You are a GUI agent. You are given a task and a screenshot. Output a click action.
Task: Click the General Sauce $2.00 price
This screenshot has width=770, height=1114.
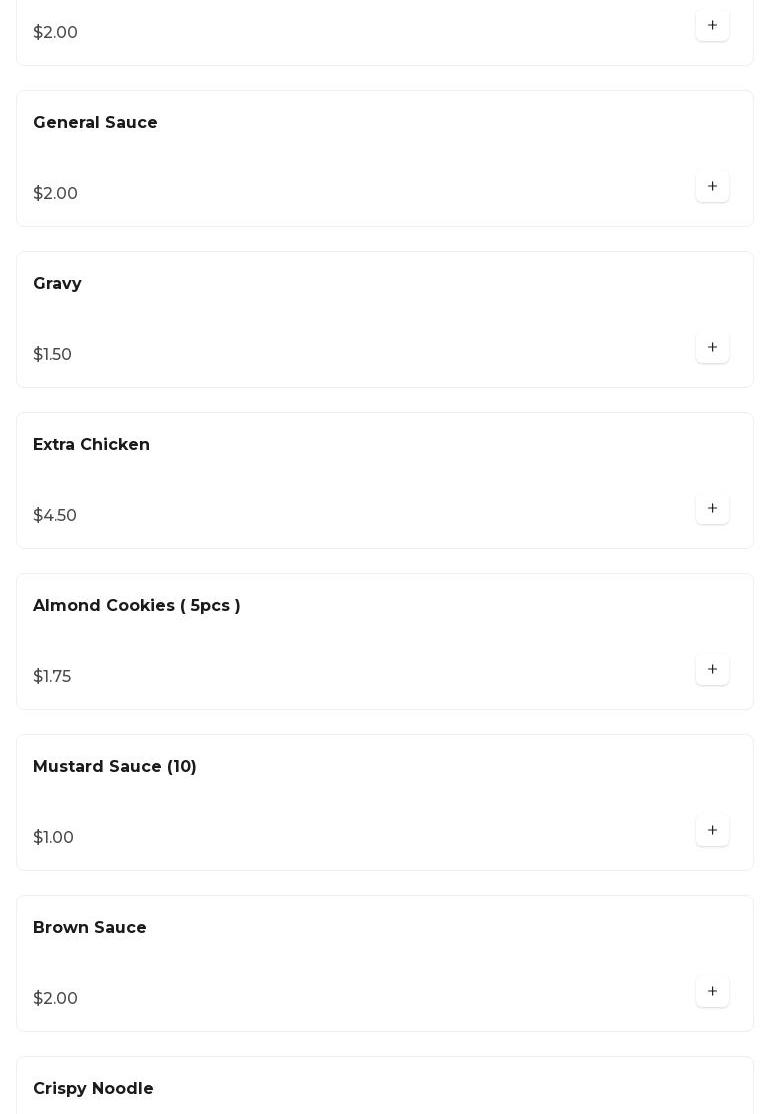[55, 194]
